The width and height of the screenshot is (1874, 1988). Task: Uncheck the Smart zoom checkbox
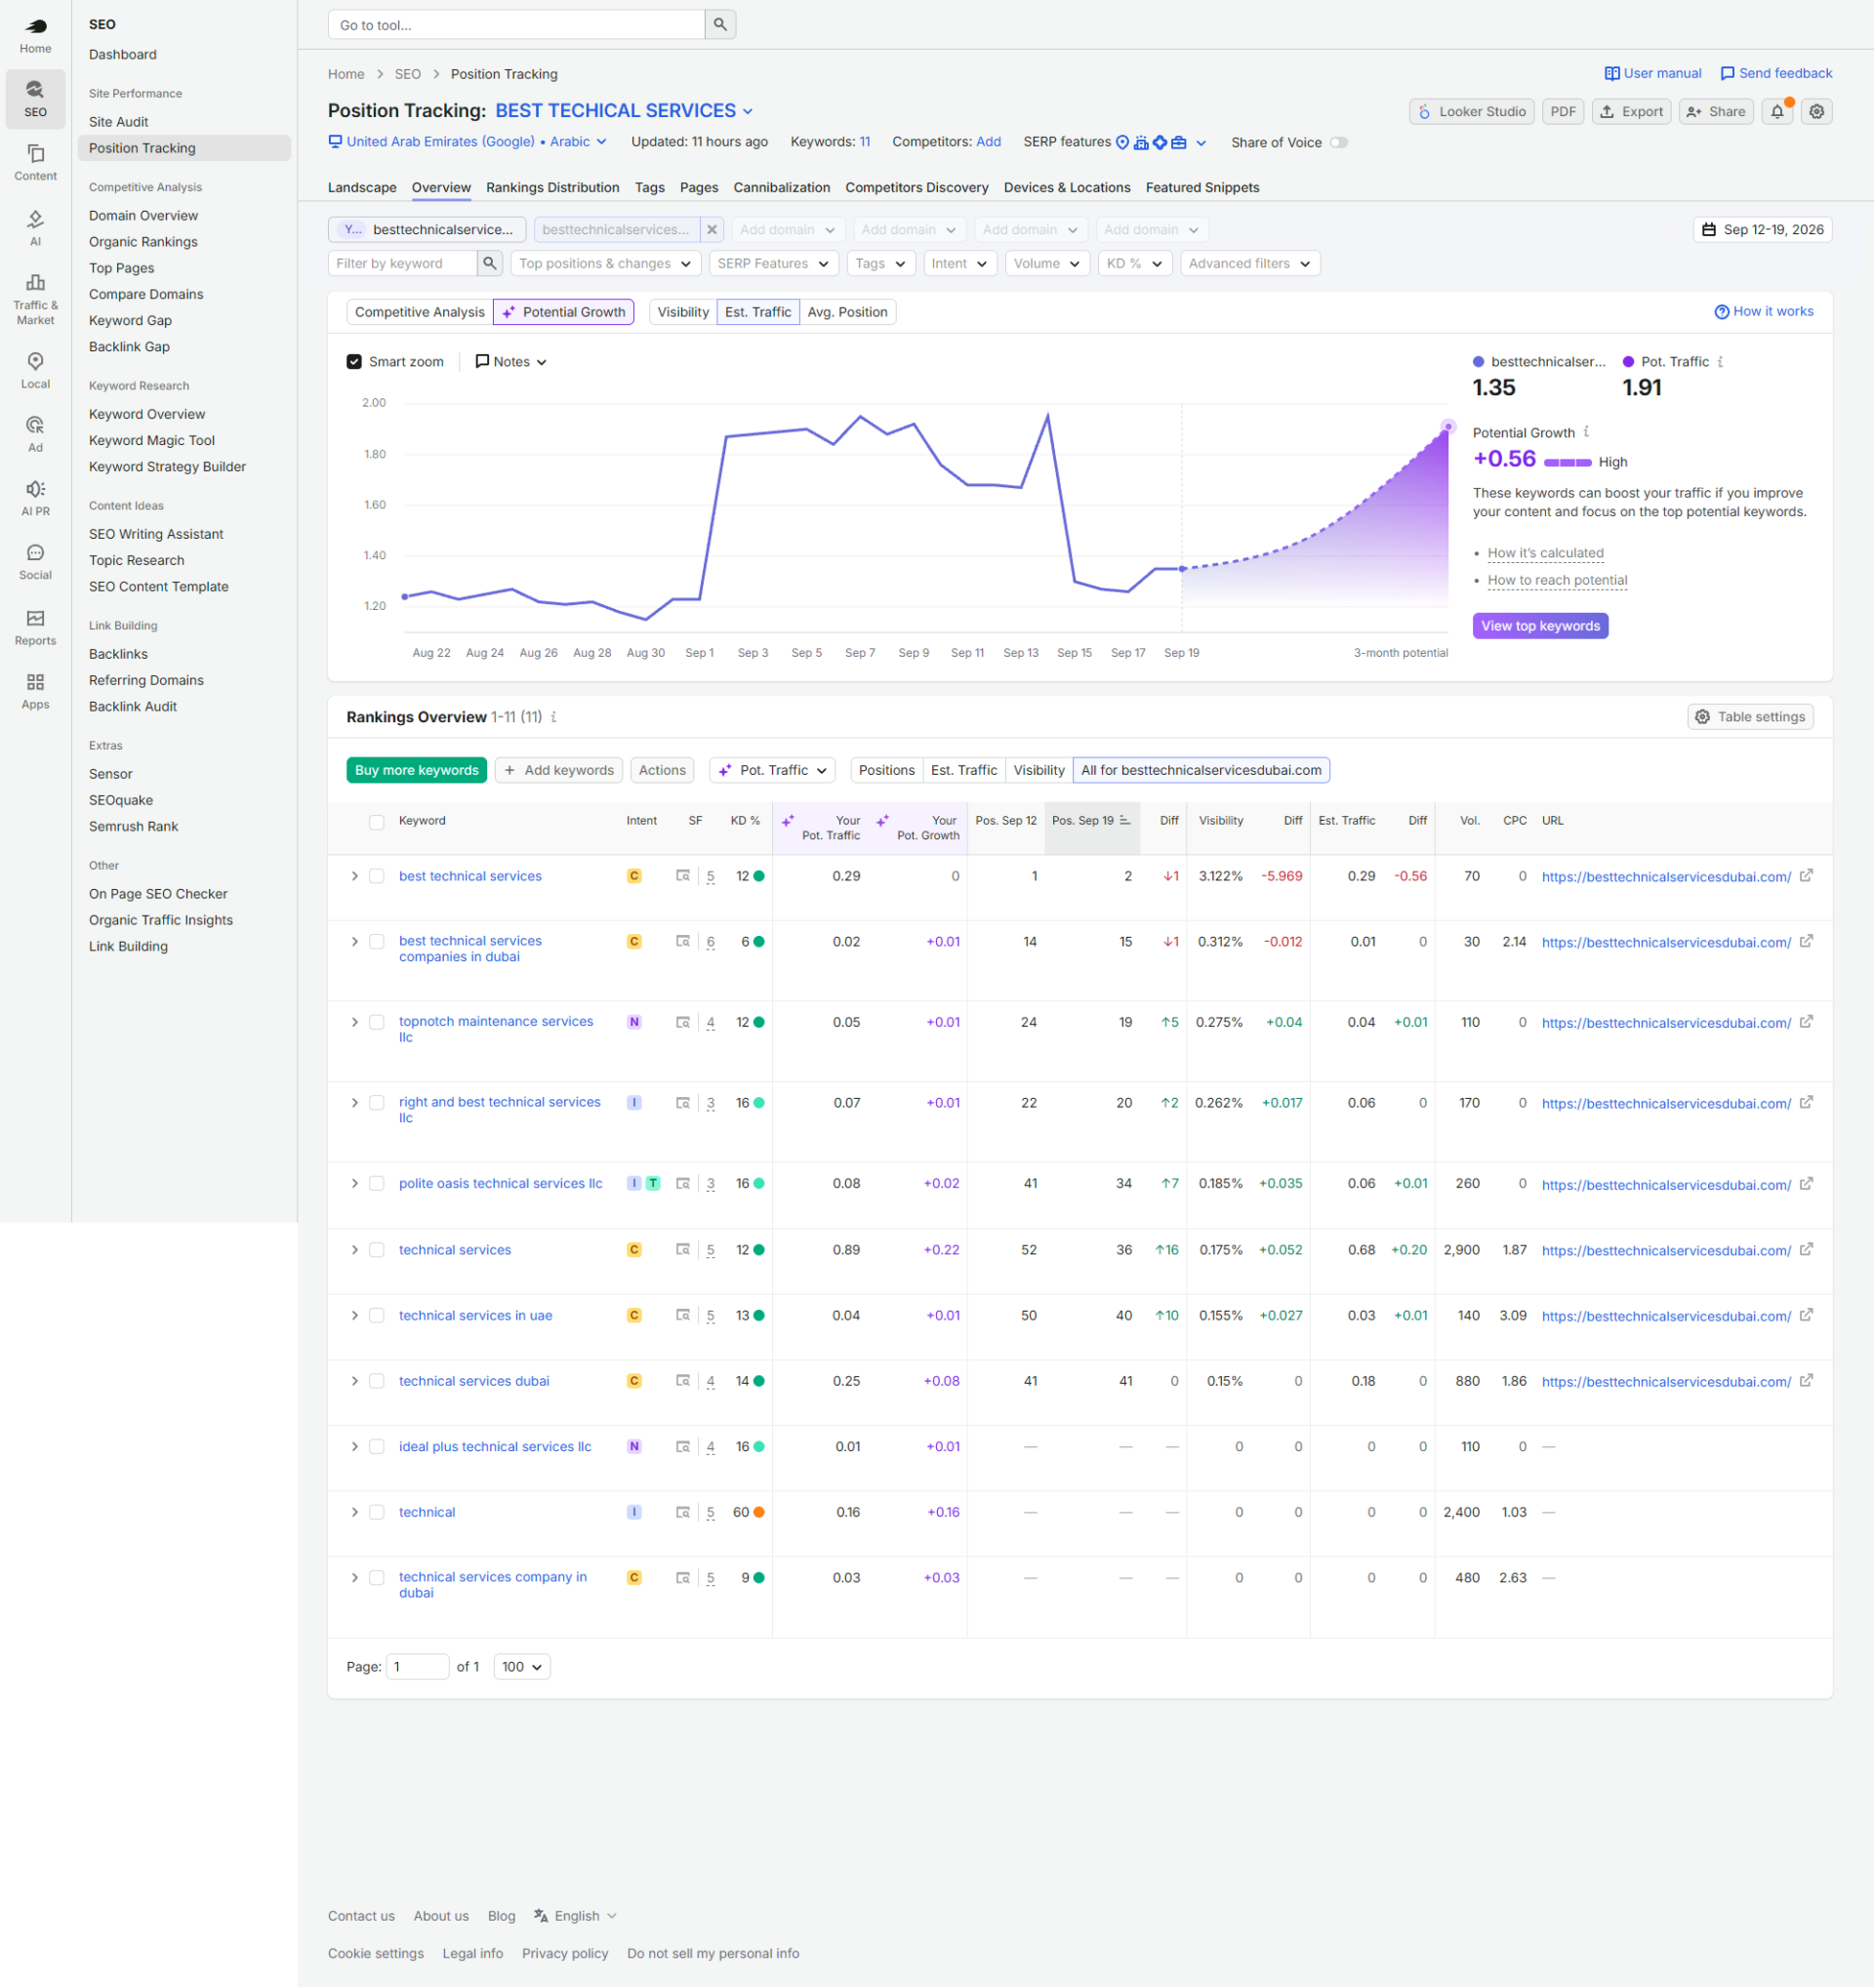pyautogui.click(x=354, y=362)
